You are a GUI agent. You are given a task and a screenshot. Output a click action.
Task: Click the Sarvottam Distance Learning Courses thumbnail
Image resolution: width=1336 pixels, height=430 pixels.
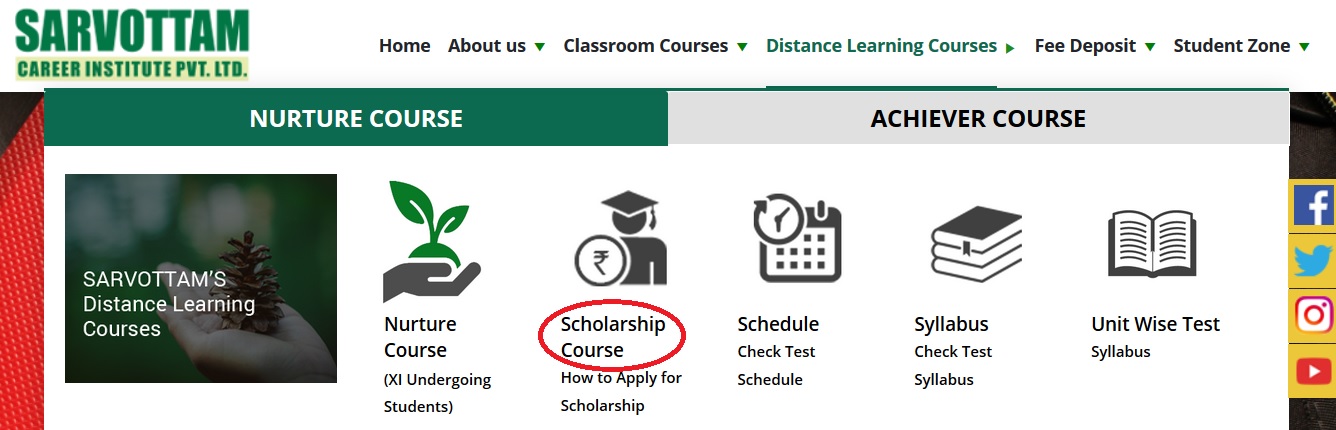(201, 278)
